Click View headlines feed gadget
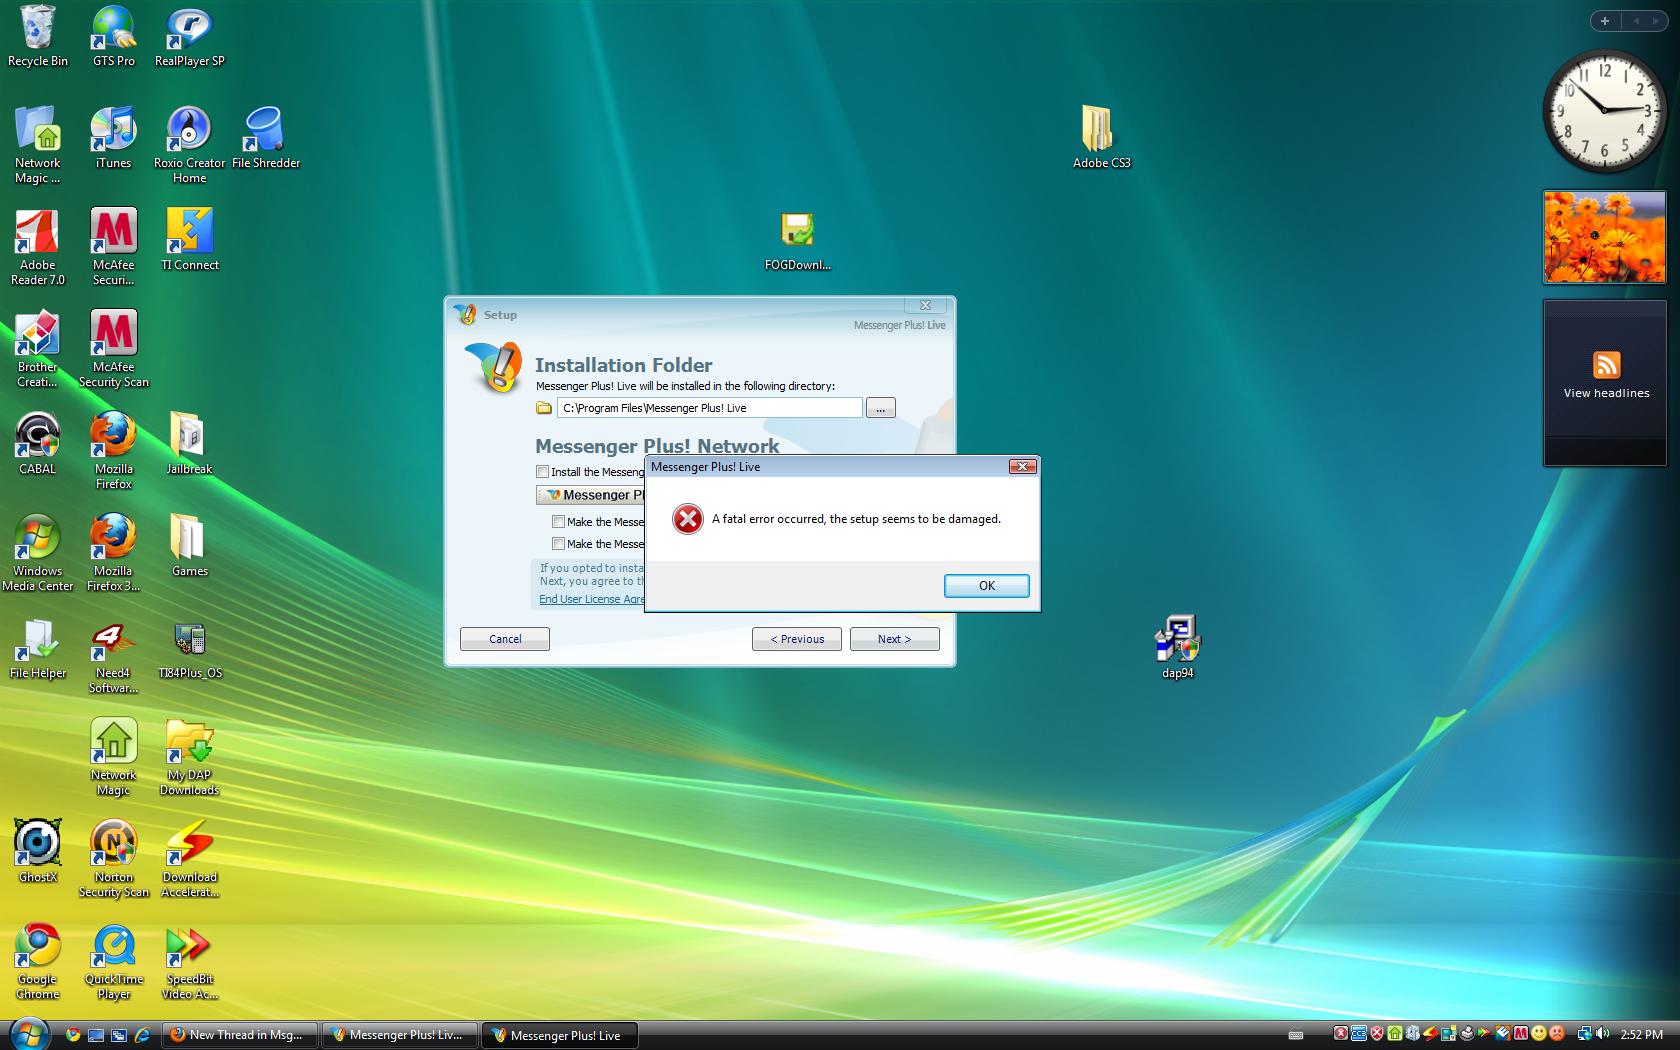1680x1050 pixels. click(x=1605, y=378)
